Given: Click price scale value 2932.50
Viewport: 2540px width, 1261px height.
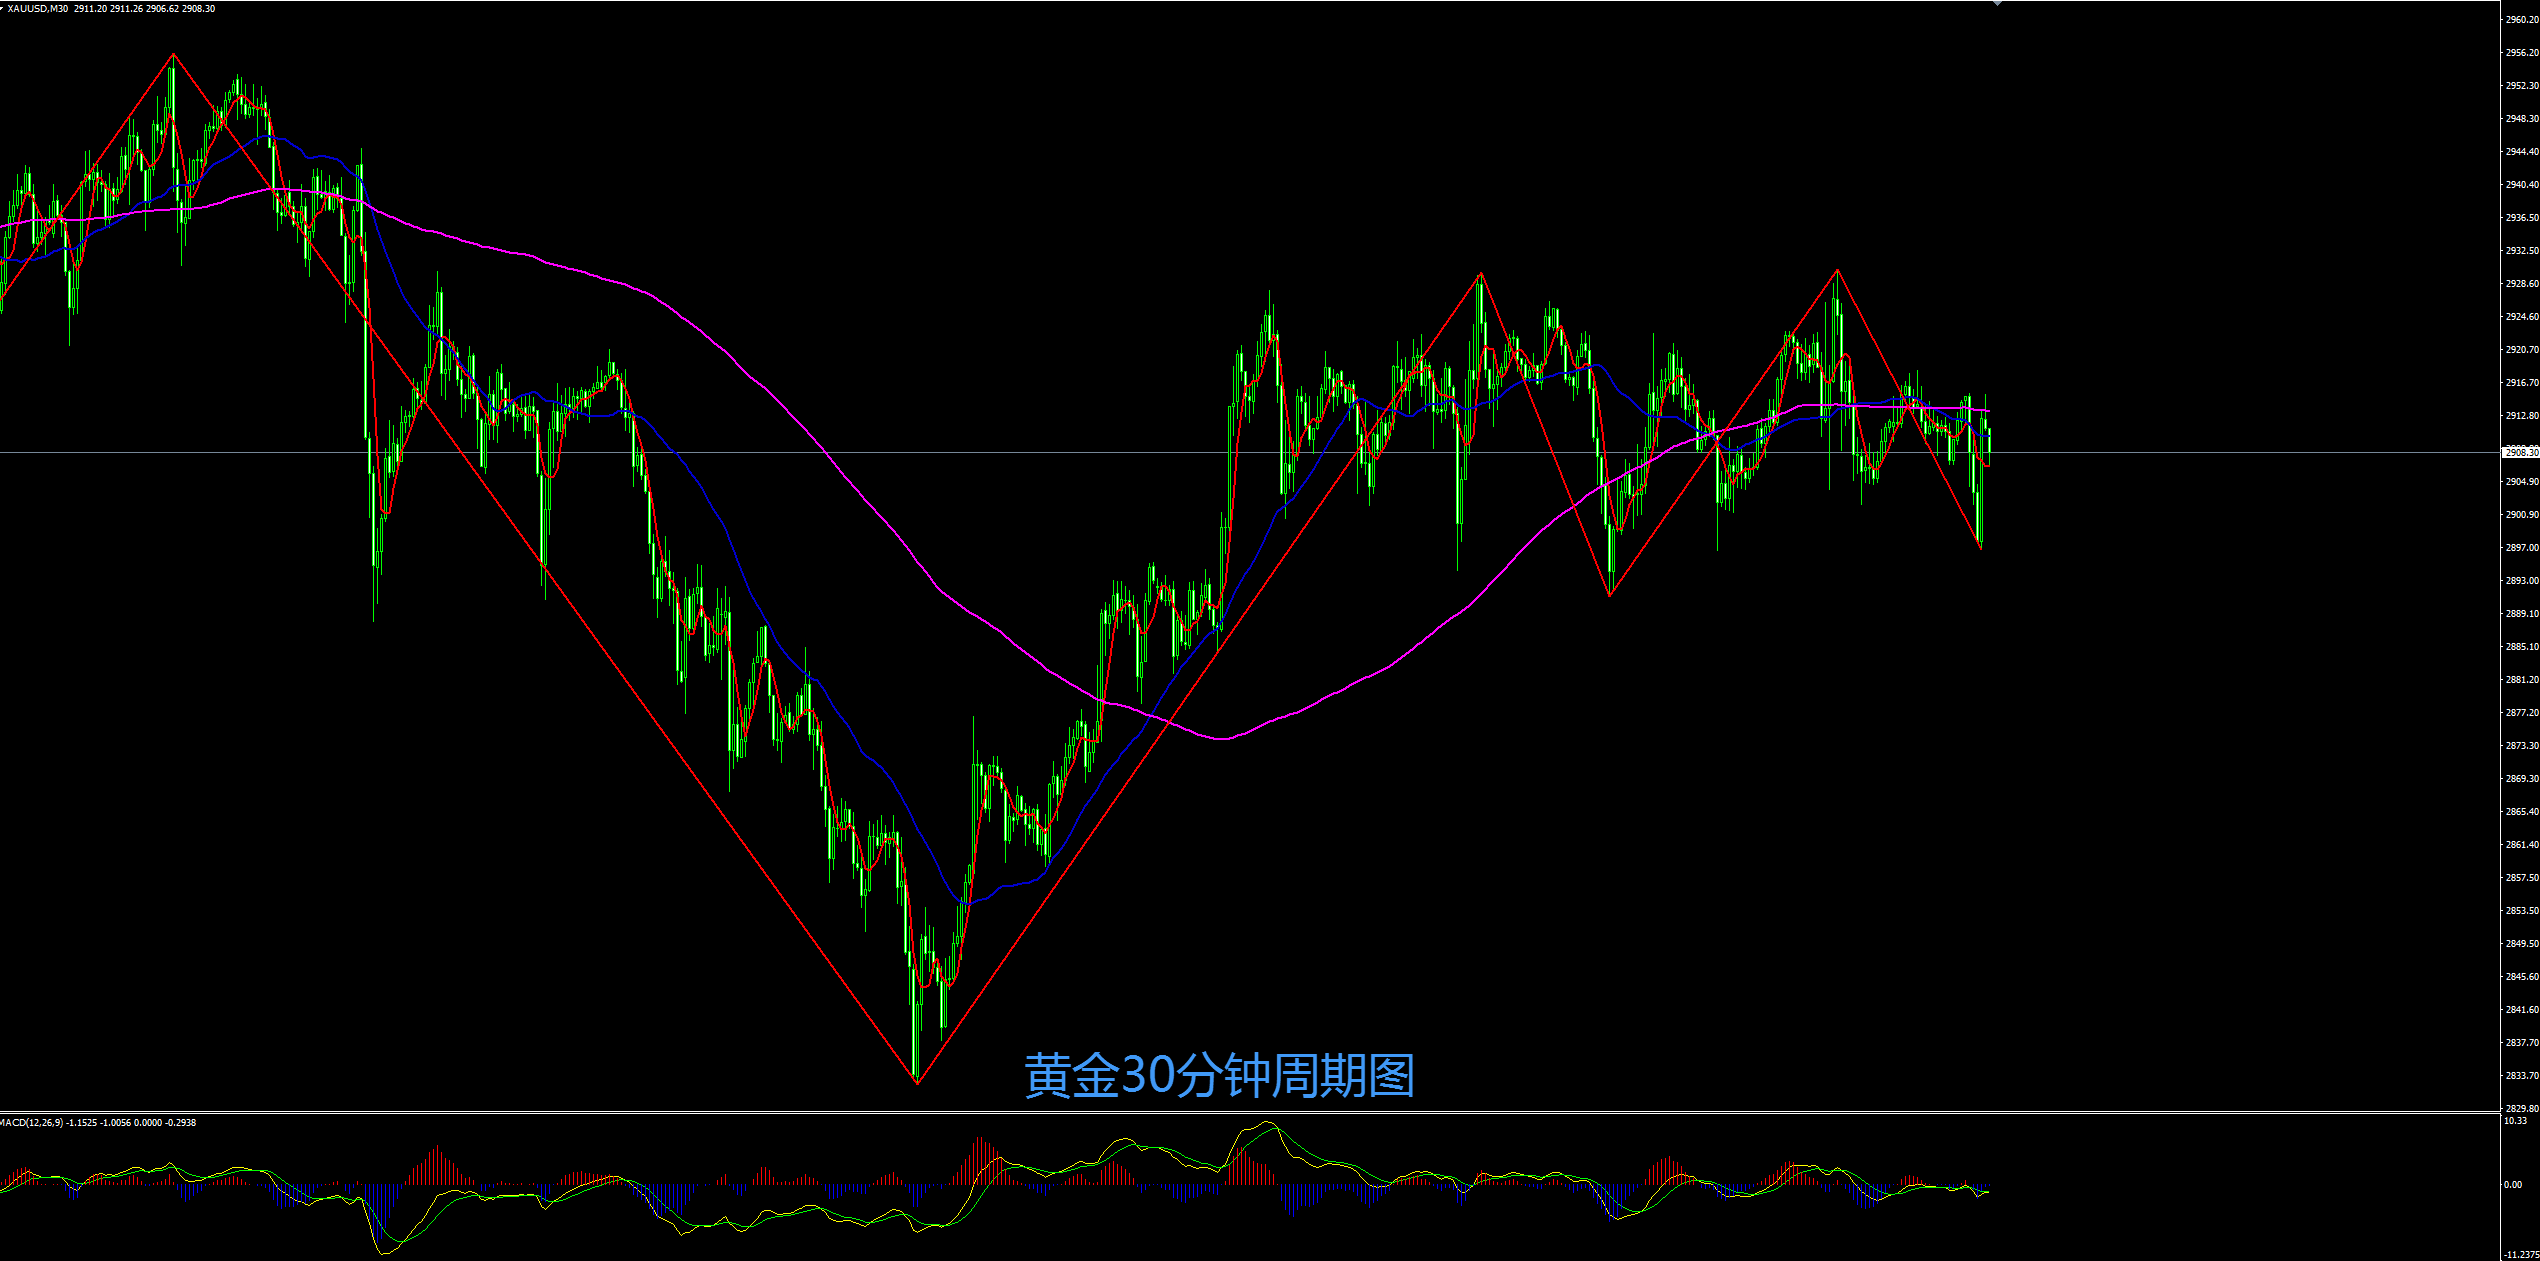Looking at the screenshot, I should [x=2522, y=251].
